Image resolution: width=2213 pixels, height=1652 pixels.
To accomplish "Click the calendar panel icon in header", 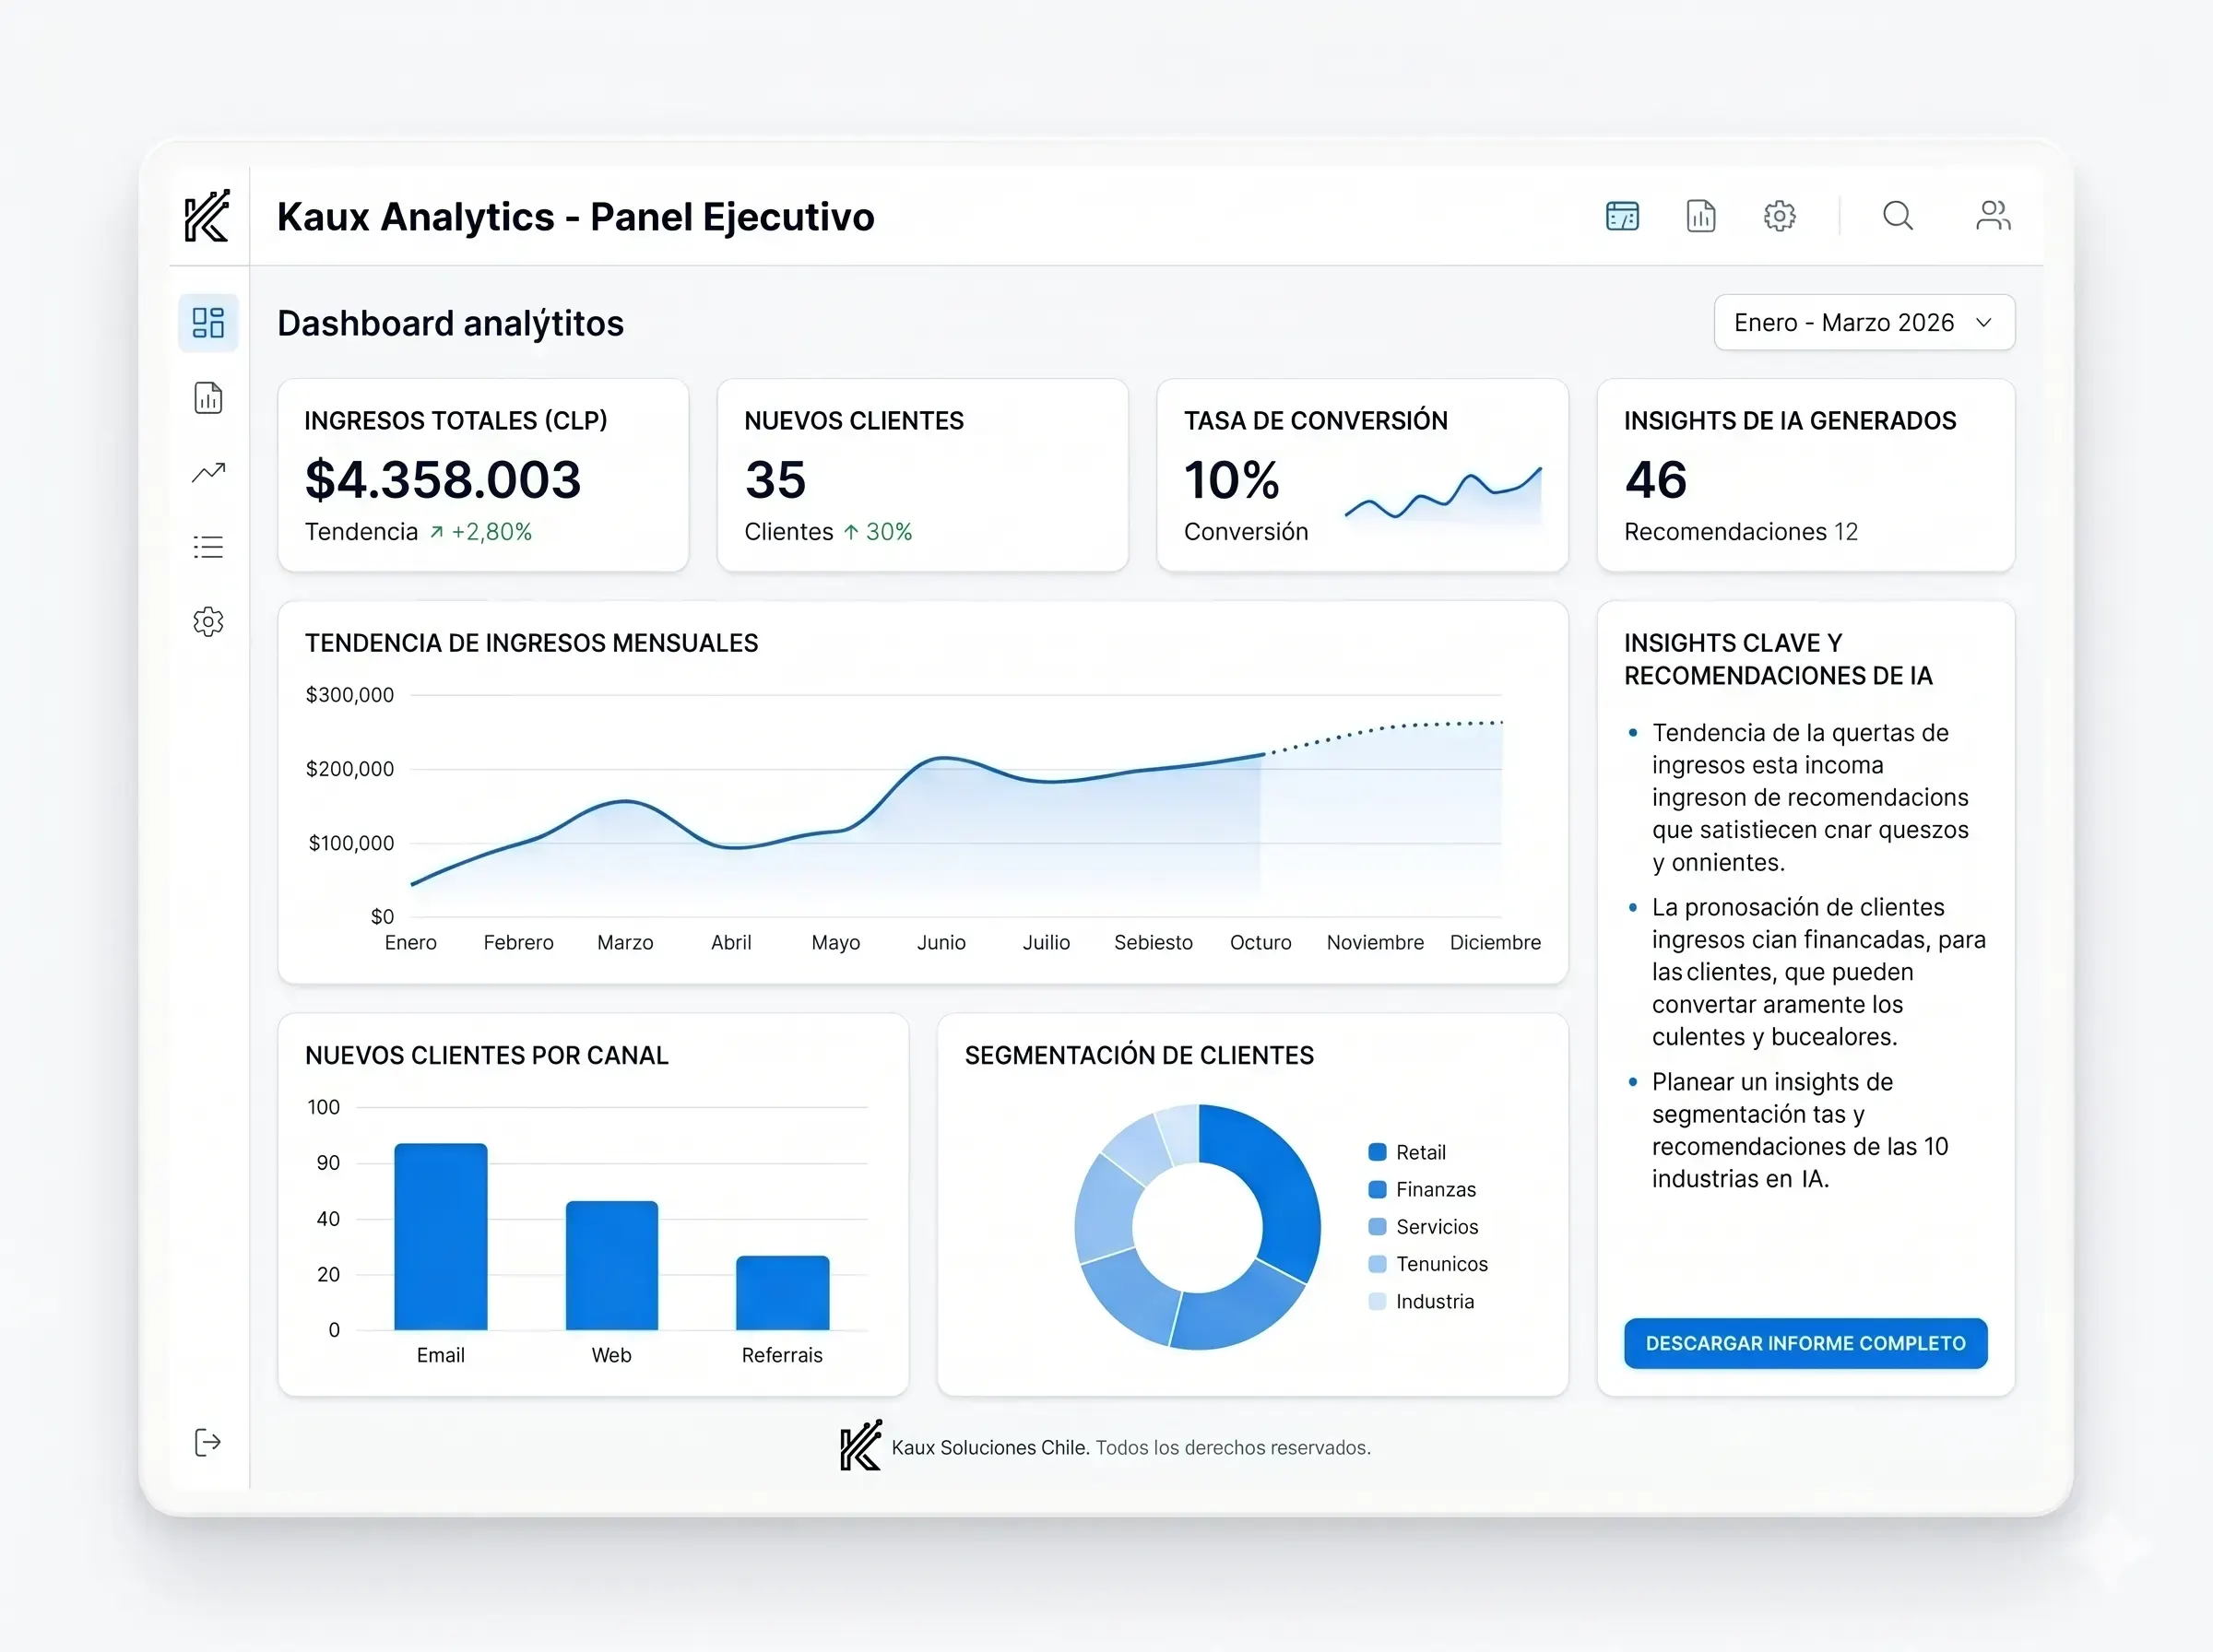I will [x=1622, y=216].
